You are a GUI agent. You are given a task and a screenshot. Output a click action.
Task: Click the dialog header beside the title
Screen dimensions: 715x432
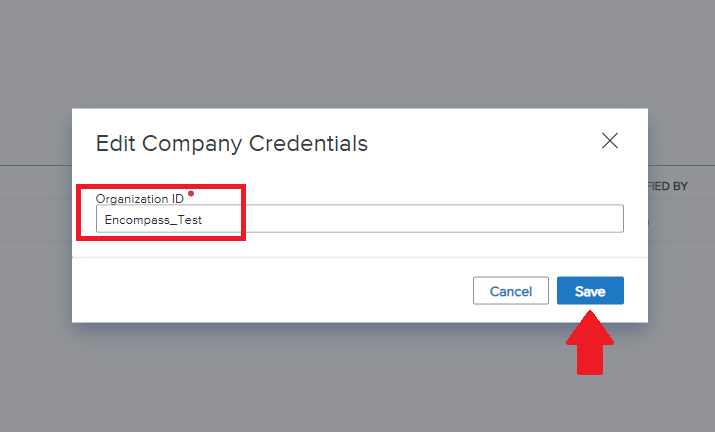(483, 144)
